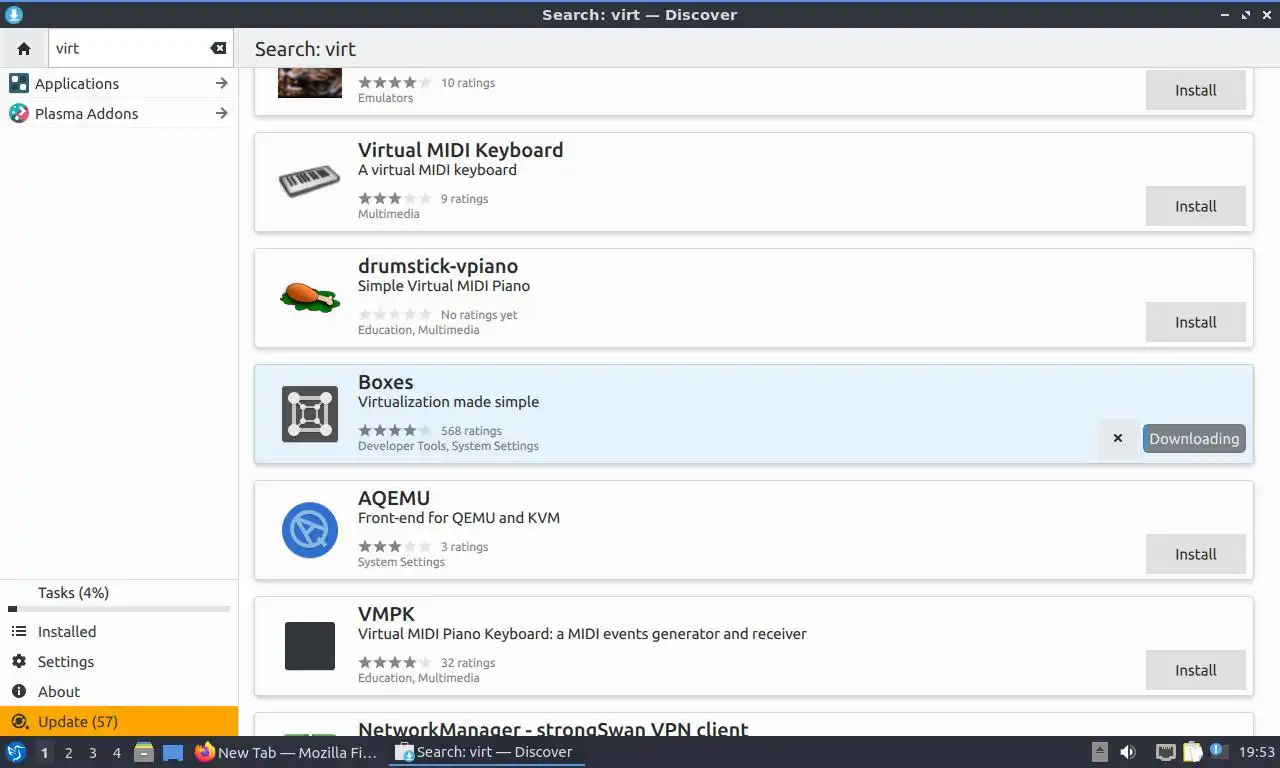This screenshot has width=1280, height=768.
Task: Open the Lubuntu start menu
Action: tap(16, 752)
